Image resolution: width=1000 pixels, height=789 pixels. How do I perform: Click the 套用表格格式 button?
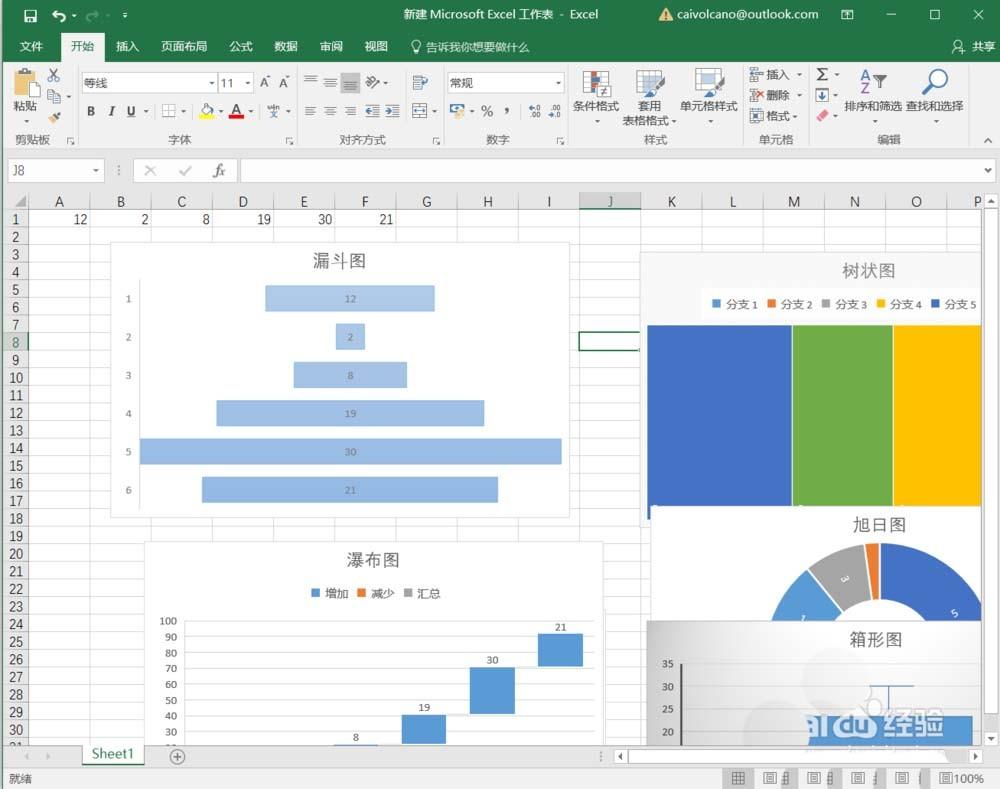click(x=651, y=95)
